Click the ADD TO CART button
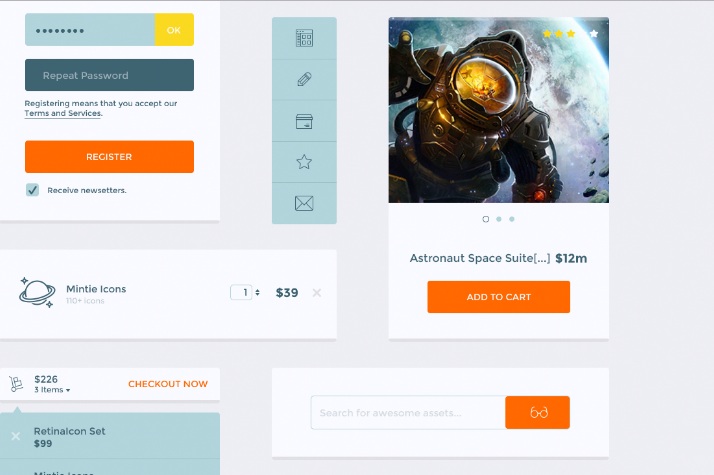The height and width of the screenshot is (475, 714). pyautogui.click(x=499, y=297)
